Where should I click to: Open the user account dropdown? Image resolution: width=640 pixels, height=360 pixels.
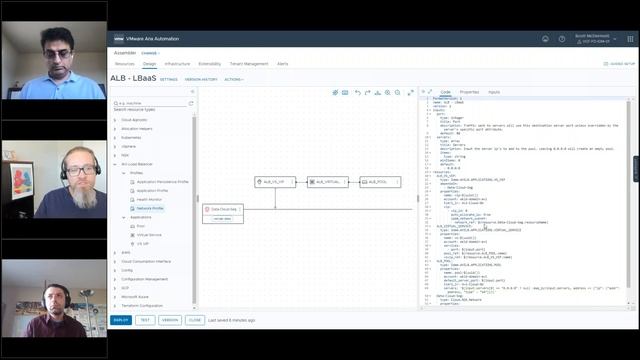[x=595, y=39]
